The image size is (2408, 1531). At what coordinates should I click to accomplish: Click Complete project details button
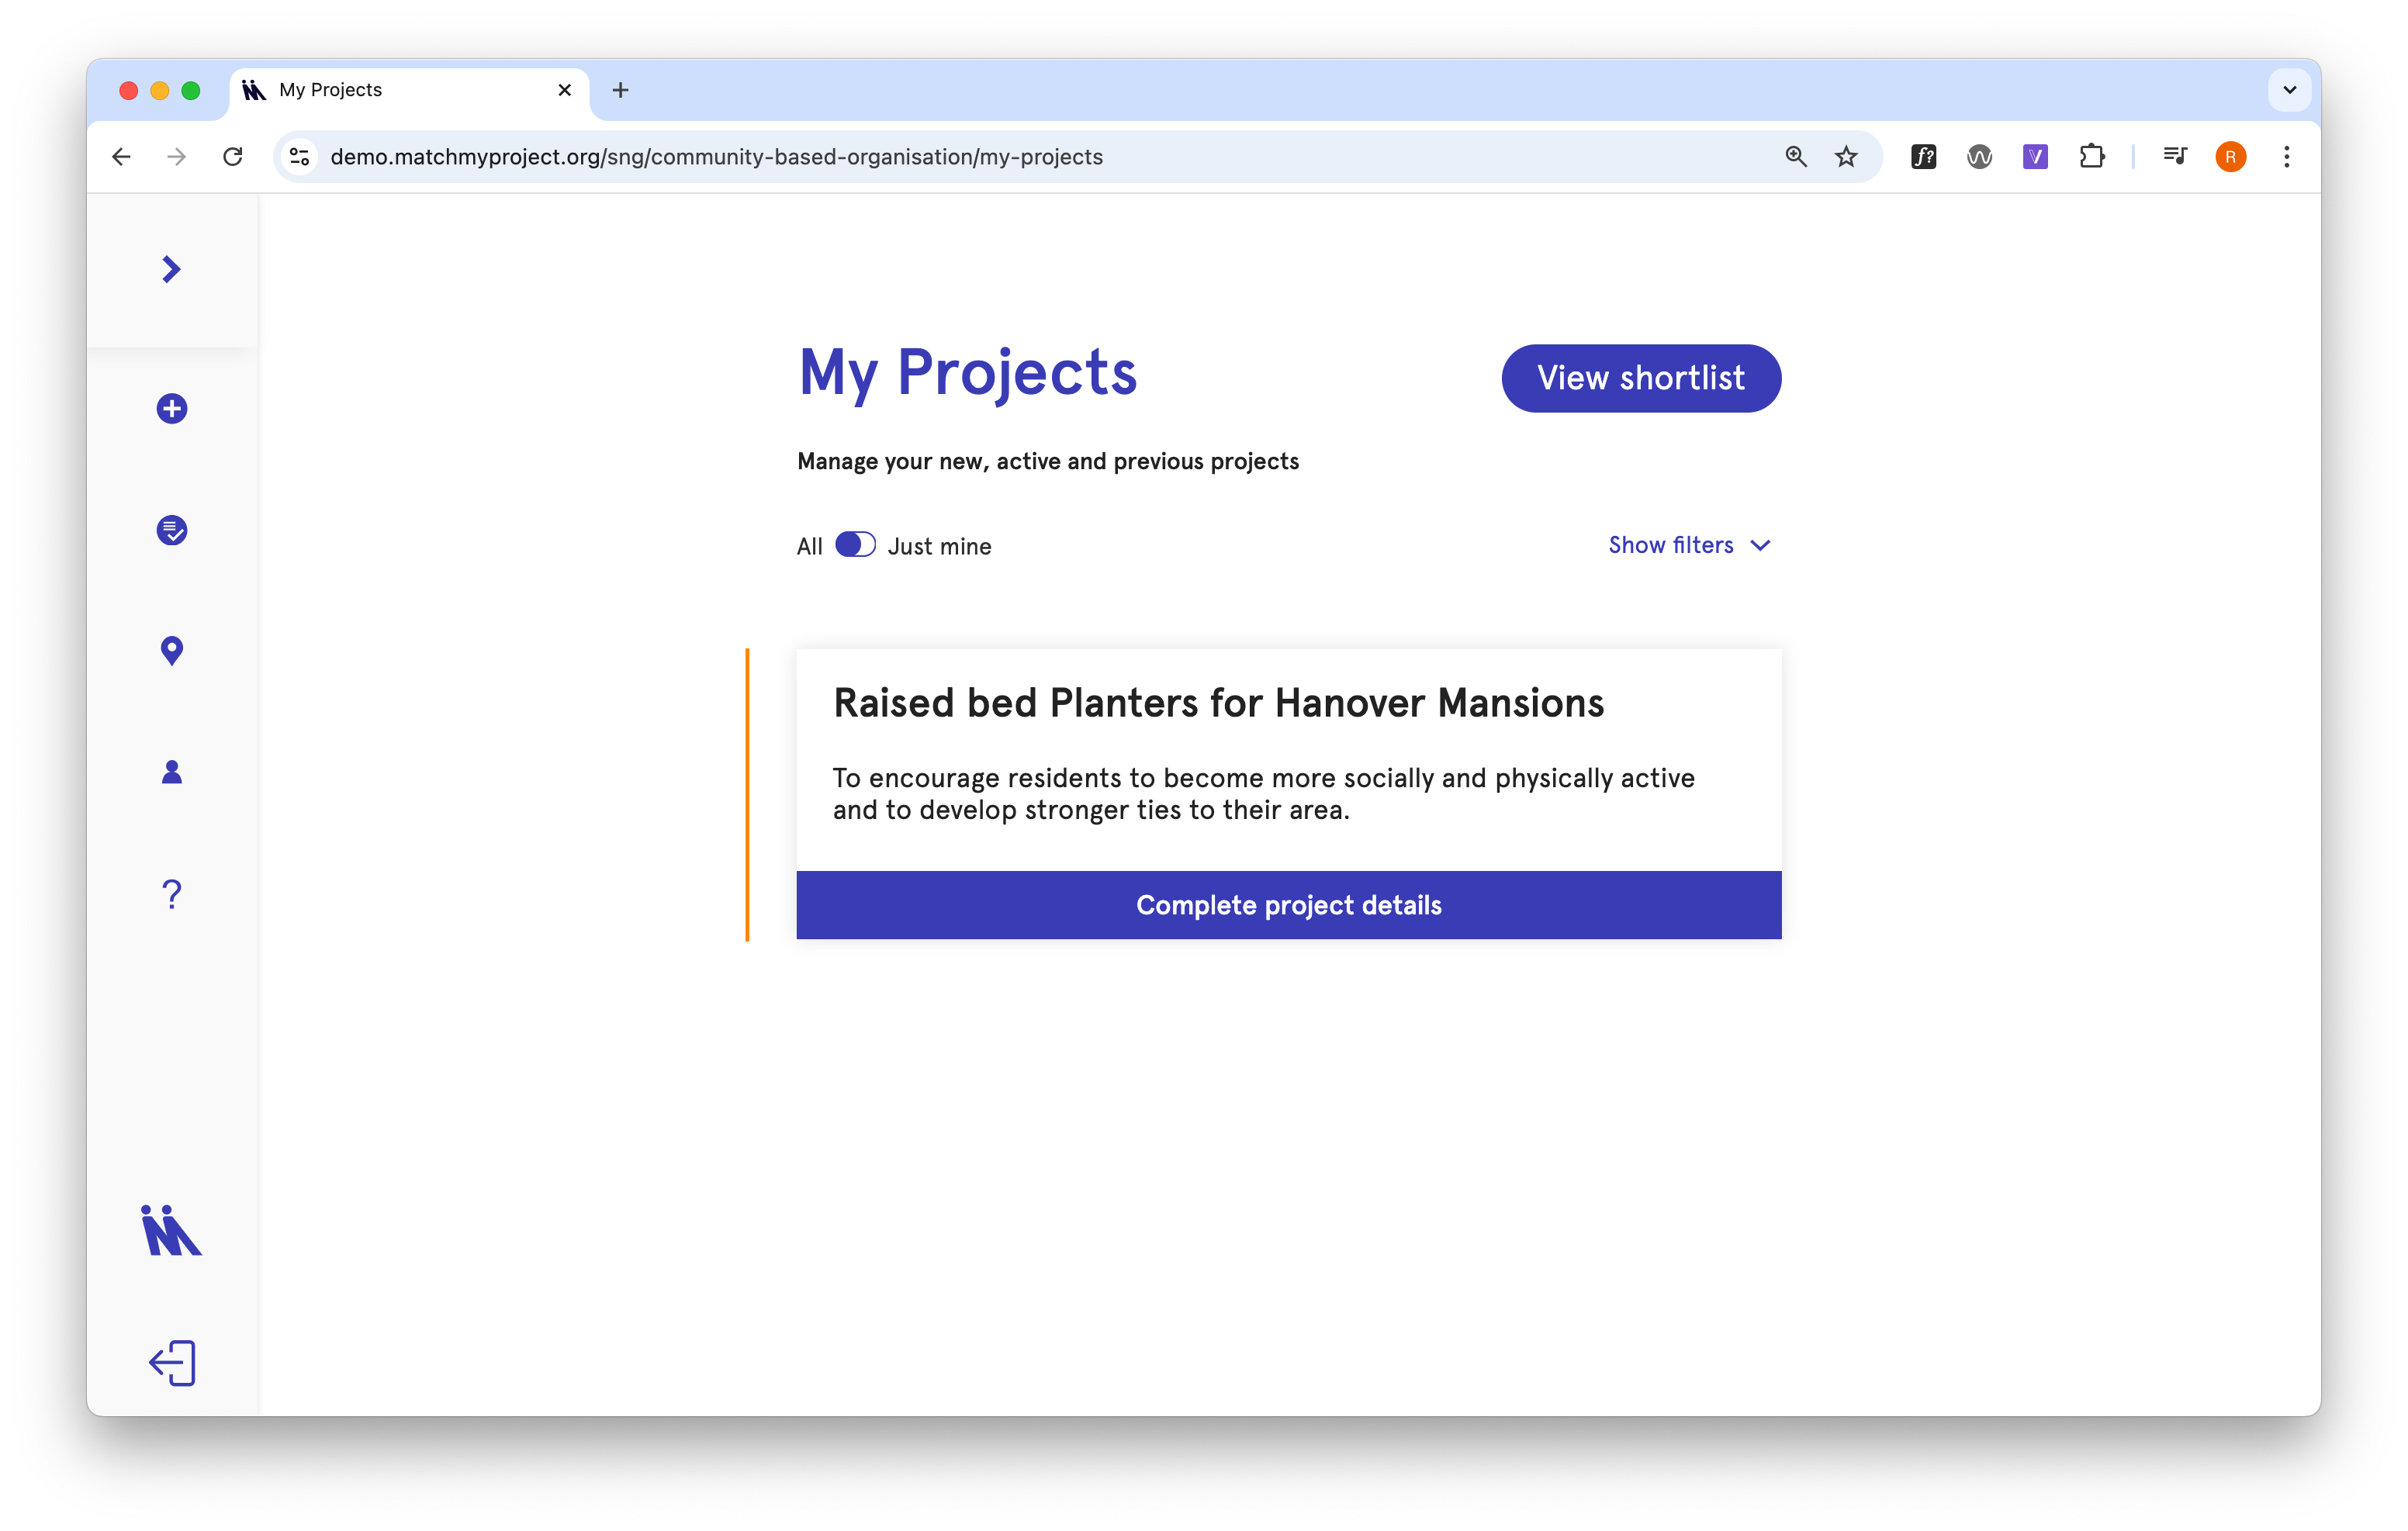tap(1288, 905)
